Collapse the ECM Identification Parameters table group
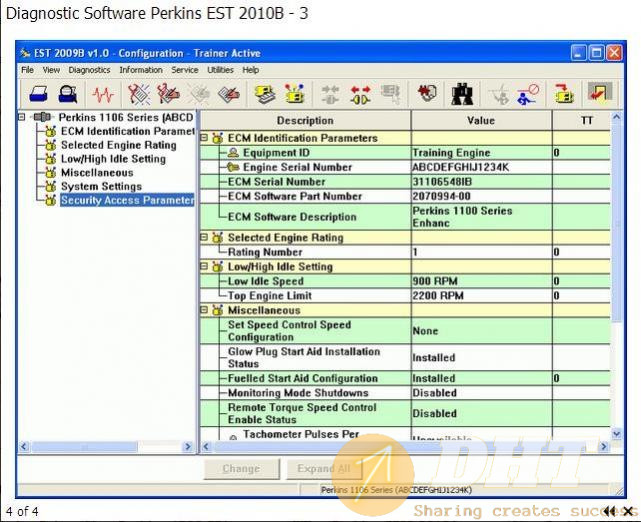Image resolution: width=641 pixels, height=522 pixels. click(204, 138)
